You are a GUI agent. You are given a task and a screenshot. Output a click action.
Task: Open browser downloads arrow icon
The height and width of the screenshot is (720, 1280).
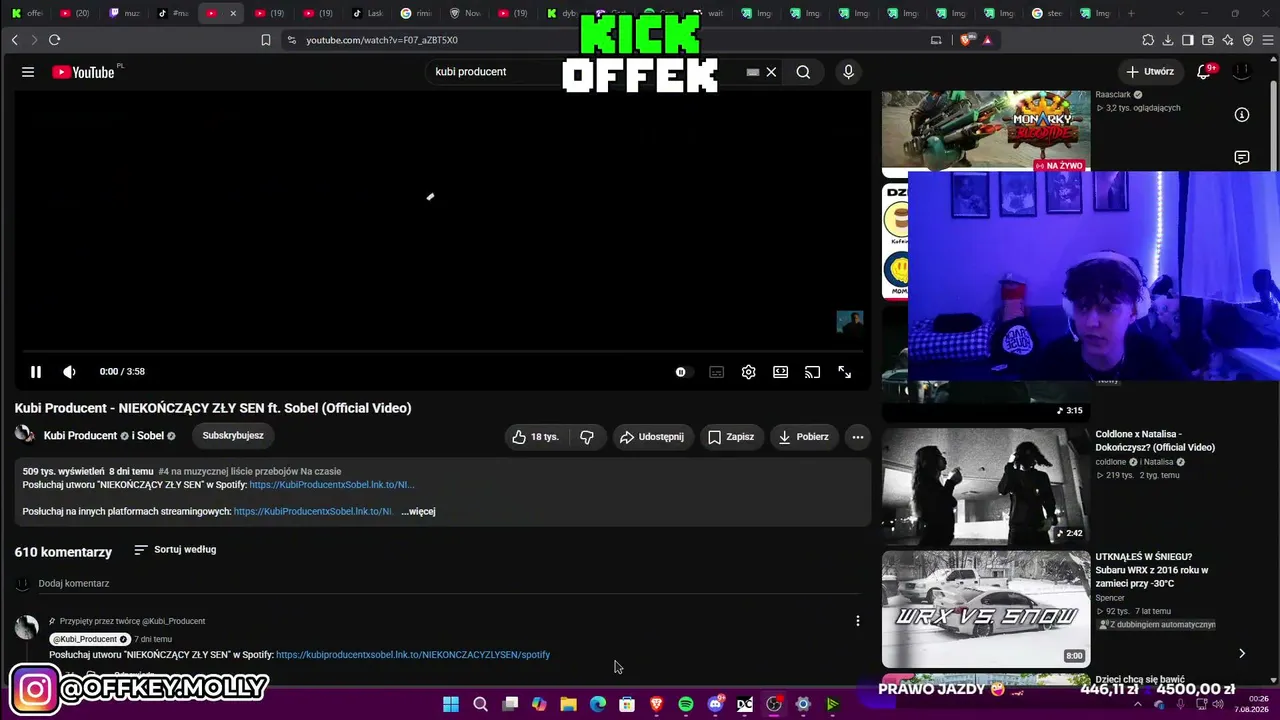point(1168,40)
